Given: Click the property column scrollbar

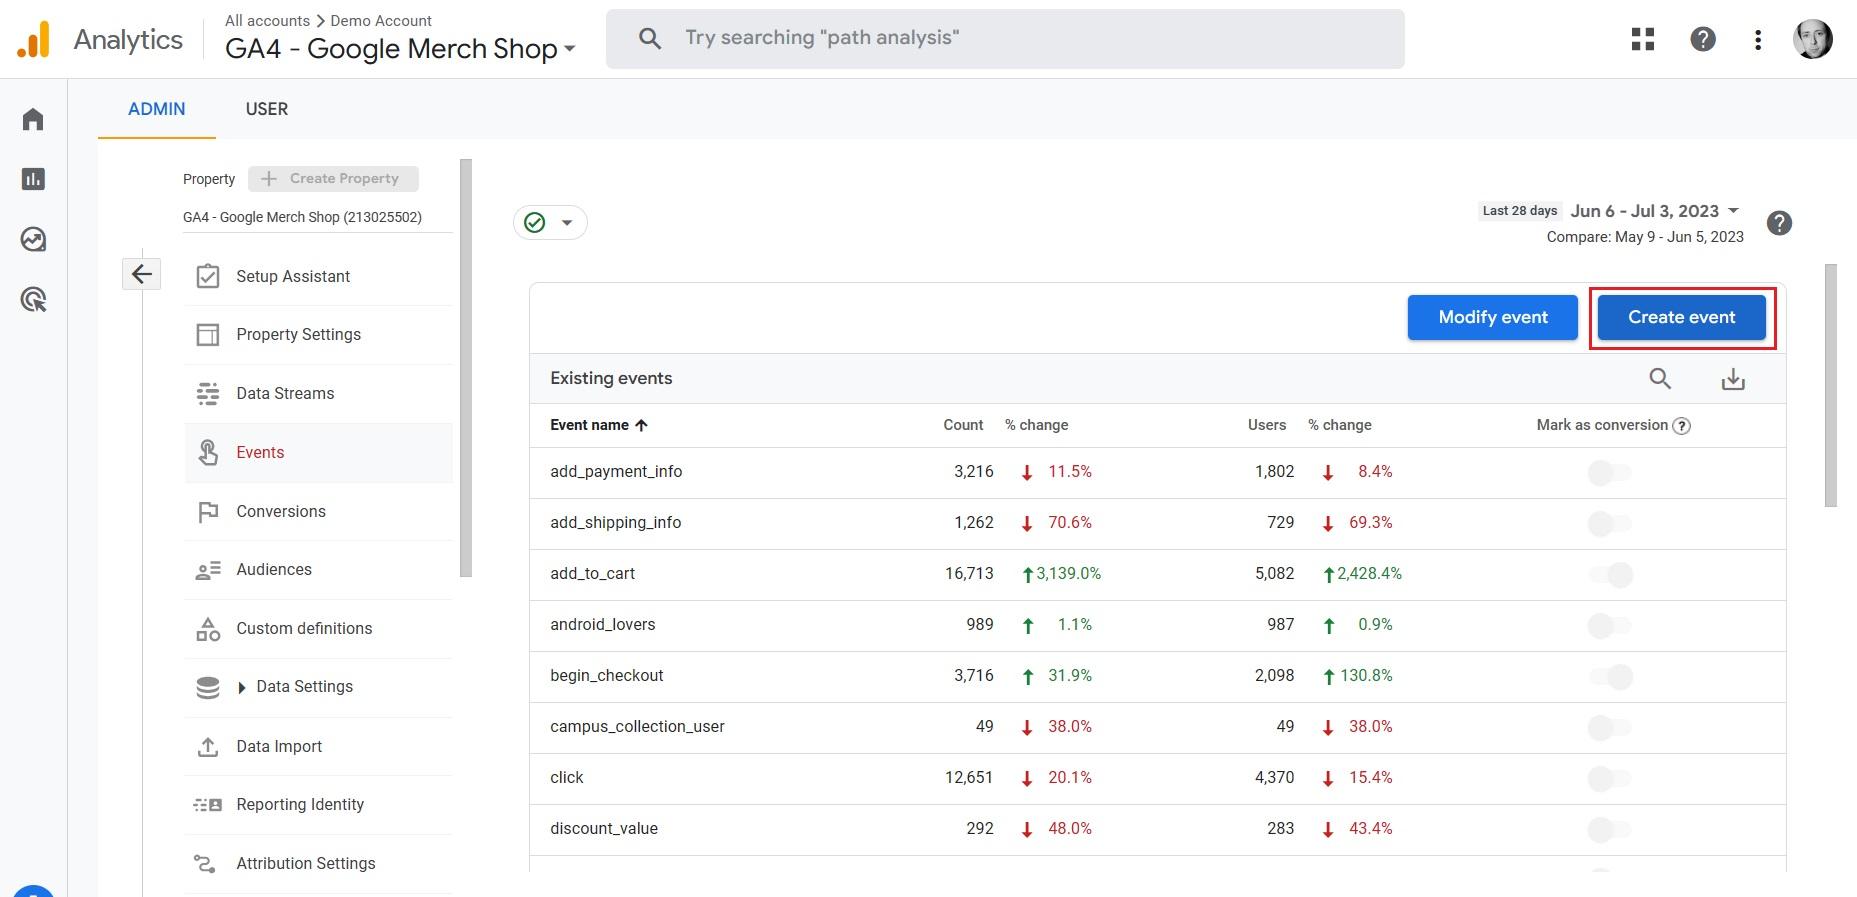Looking at the screenshot, I should coord(466,367).
